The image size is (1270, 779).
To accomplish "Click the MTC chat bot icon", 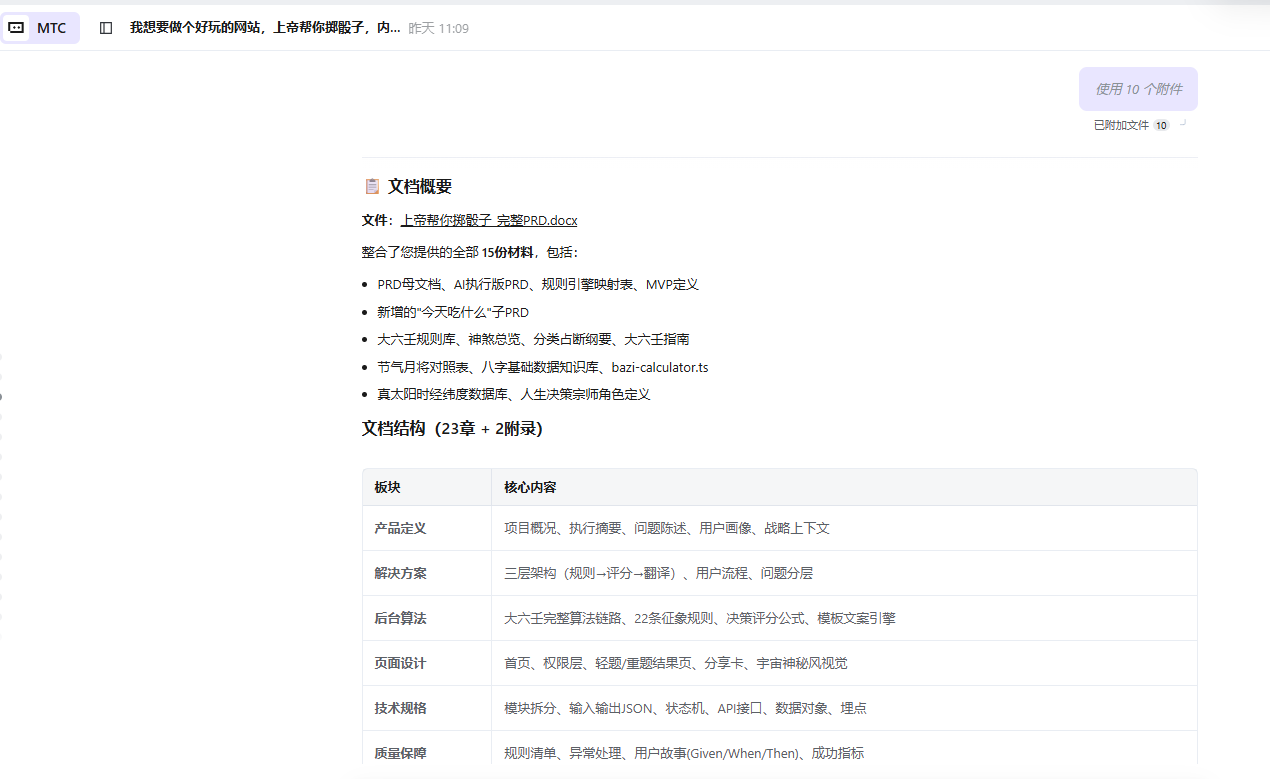I will tap(16, 28).
